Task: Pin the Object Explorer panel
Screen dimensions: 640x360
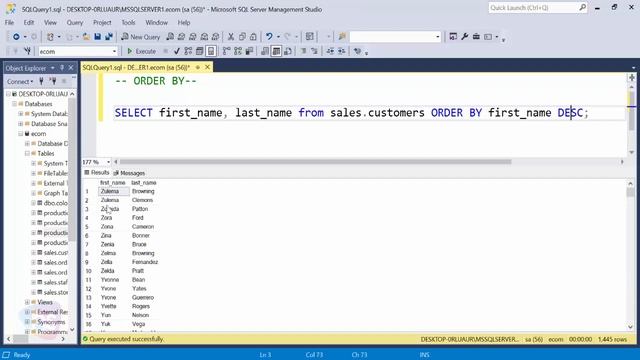Action: pos(62,68)
